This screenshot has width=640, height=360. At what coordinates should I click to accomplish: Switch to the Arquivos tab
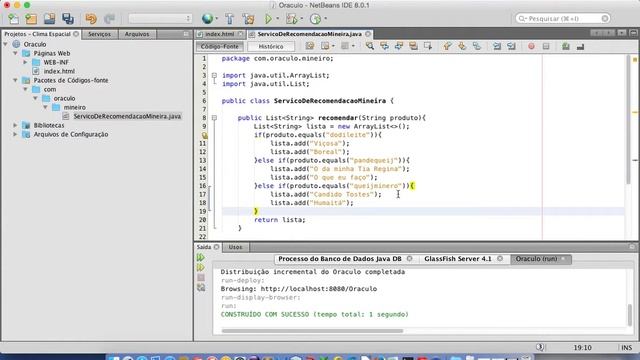[137, 34]
